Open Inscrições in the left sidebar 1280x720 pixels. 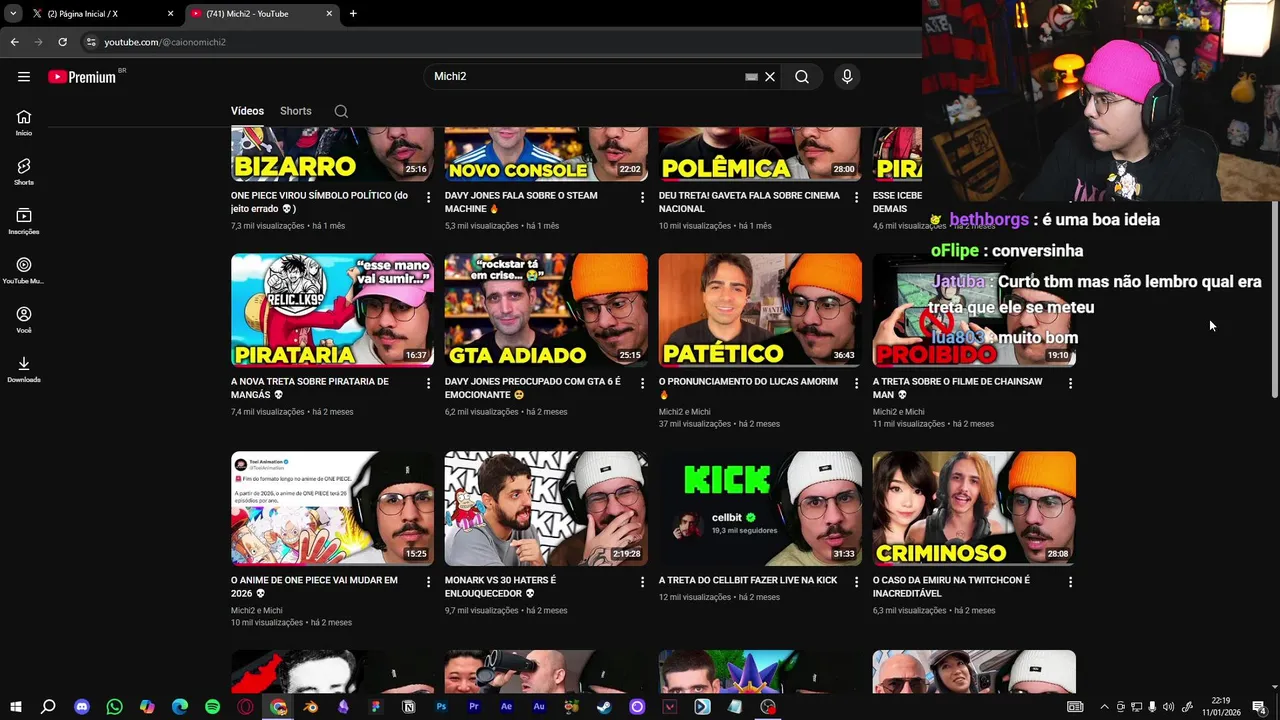click(x=24, y=221)
